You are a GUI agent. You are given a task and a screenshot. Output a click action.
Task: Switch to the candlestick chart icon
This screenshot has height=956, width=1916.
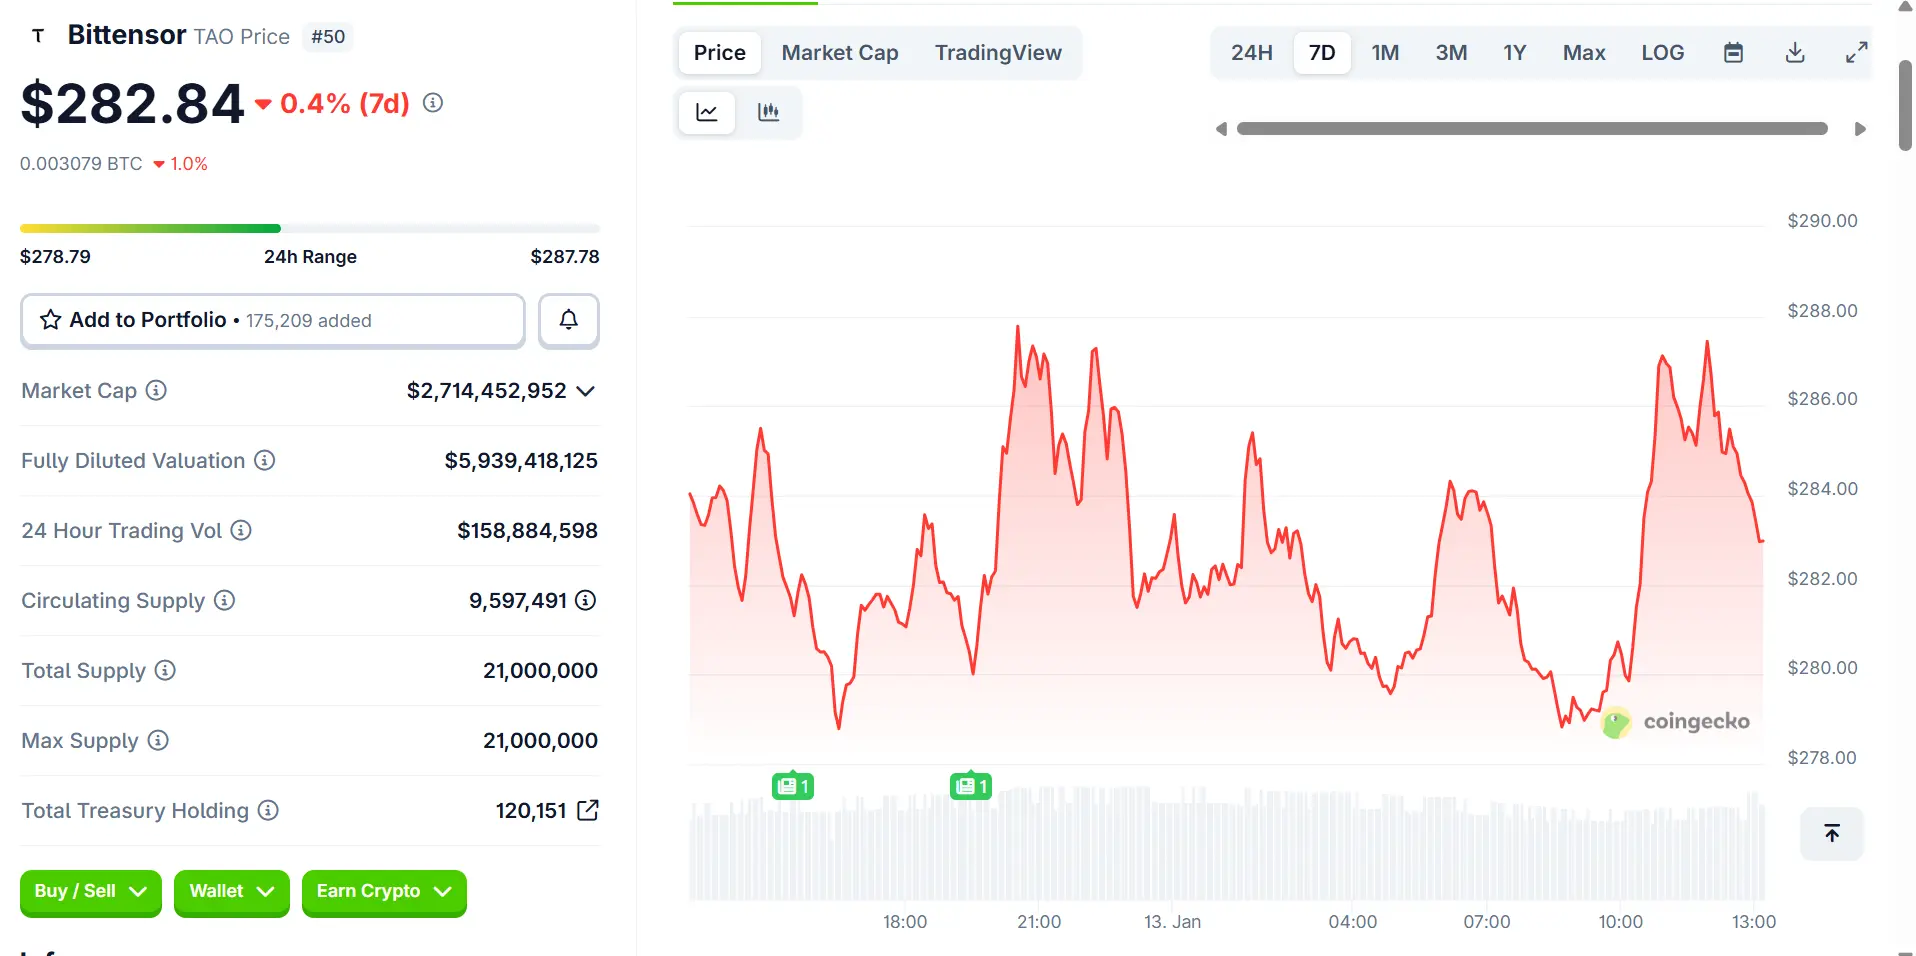(768, 112)
